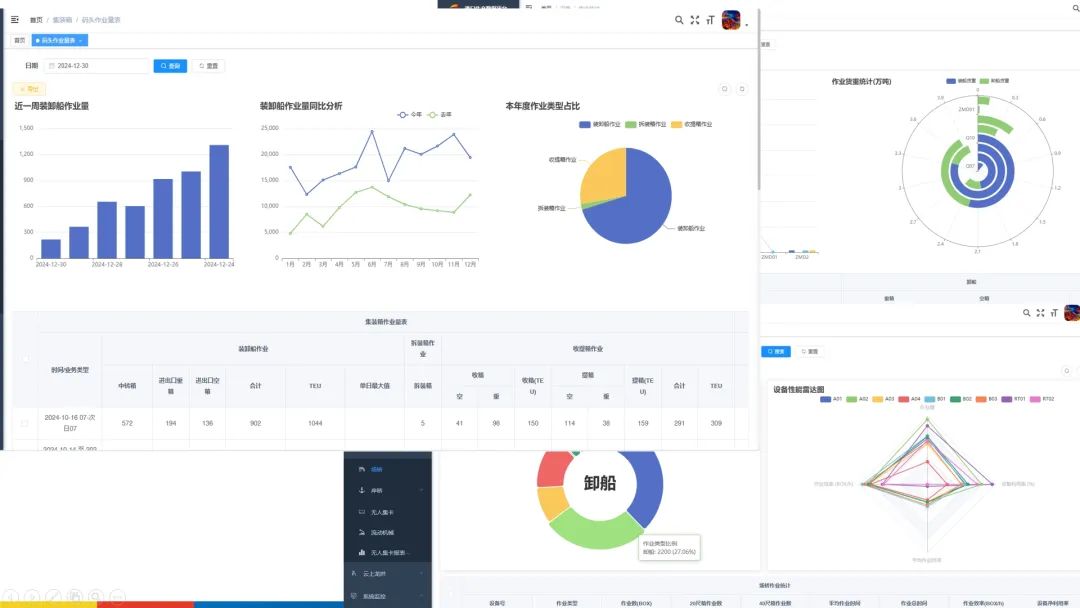Click the 无人集卡报表 bar chart icon

click(x=362, y=552)
